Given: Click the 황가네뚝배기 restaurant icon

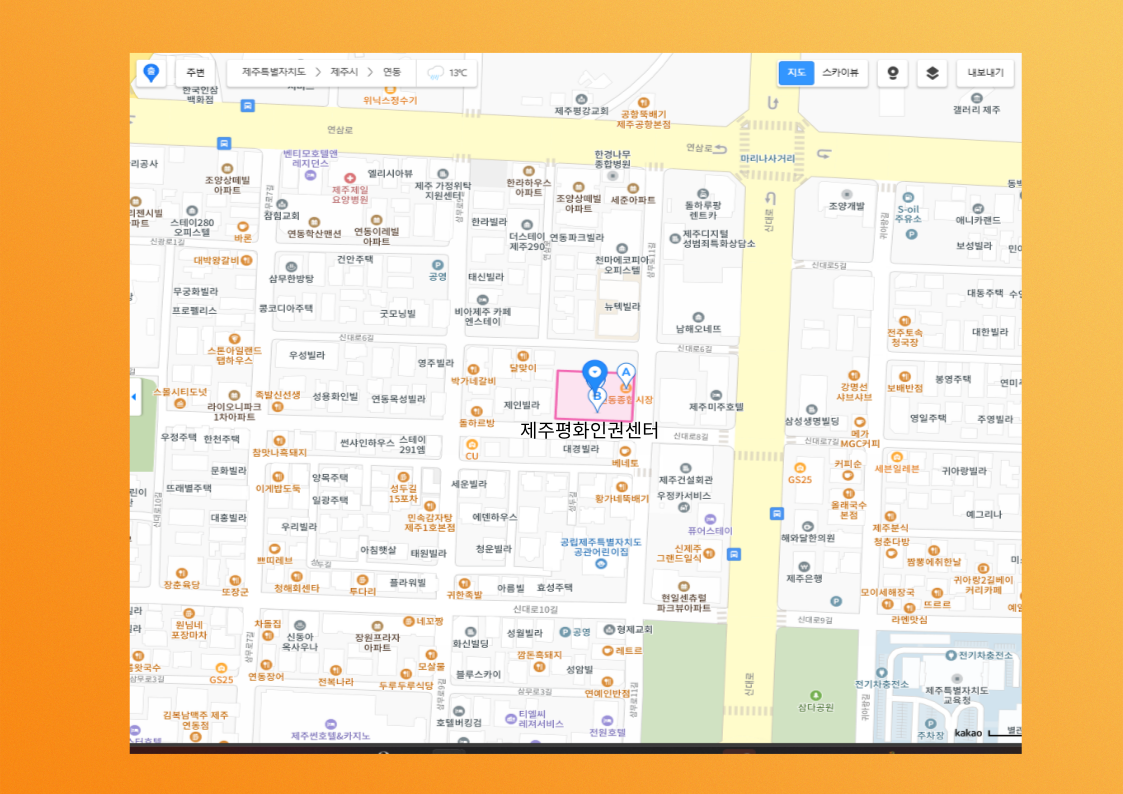Looking at the screenshot, I should [622, 487].
